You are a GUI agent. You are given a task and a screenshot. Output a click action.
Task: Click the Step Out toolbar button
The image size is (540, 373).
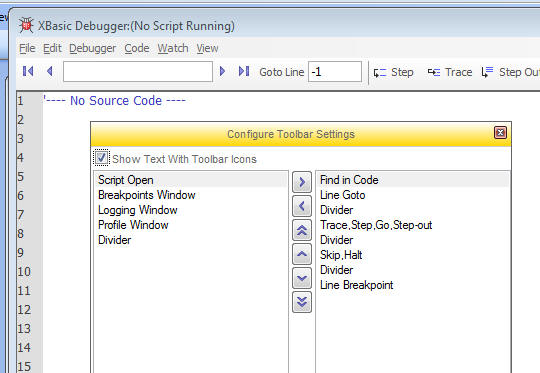(510, 72)
